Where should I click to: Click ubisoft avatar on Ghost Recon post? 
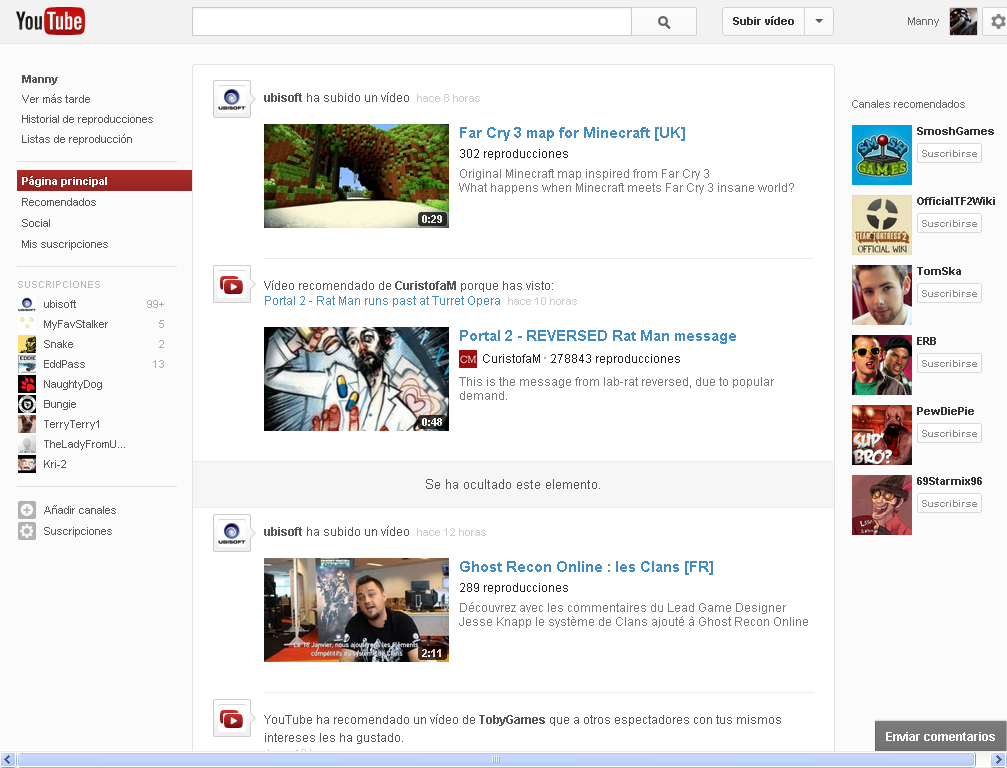(x=232, y=533)
